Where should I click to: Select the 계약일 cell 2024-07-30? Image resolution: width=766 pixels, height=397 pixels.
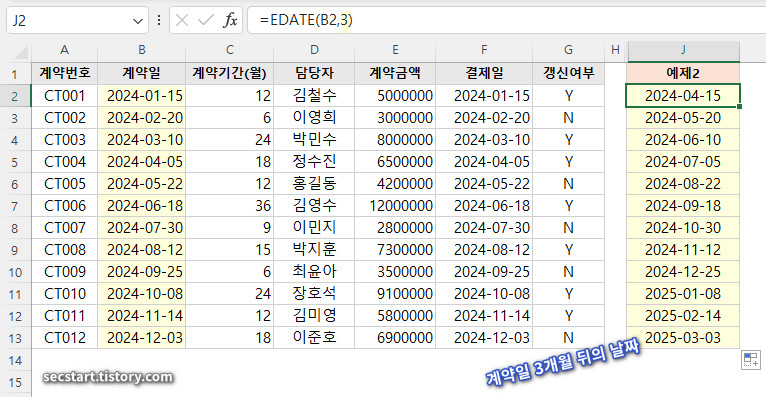click(x=142, y=227)
